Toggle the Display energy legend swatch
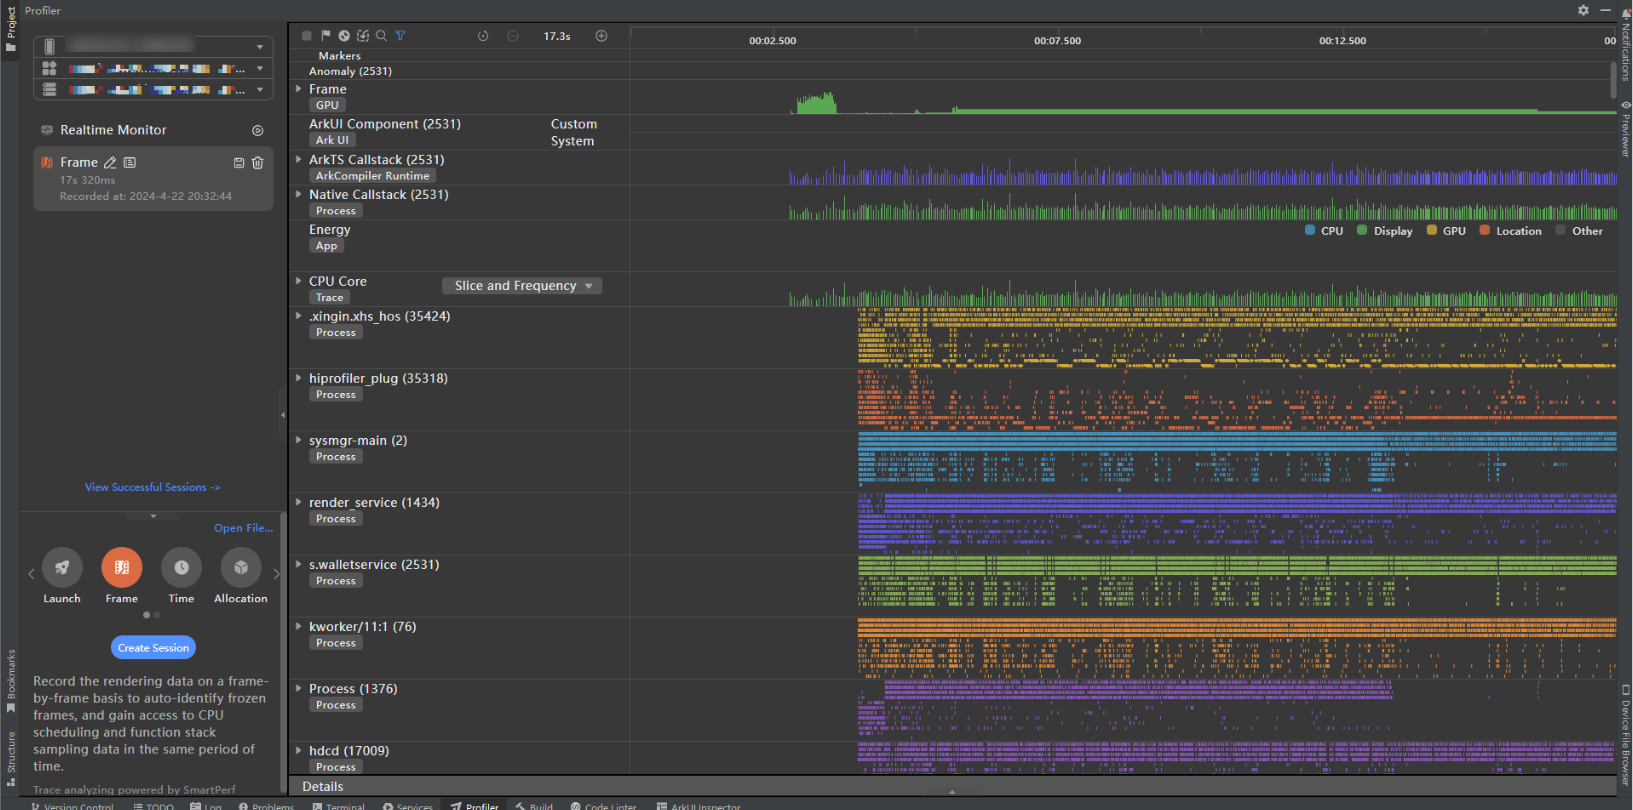 1362,230
